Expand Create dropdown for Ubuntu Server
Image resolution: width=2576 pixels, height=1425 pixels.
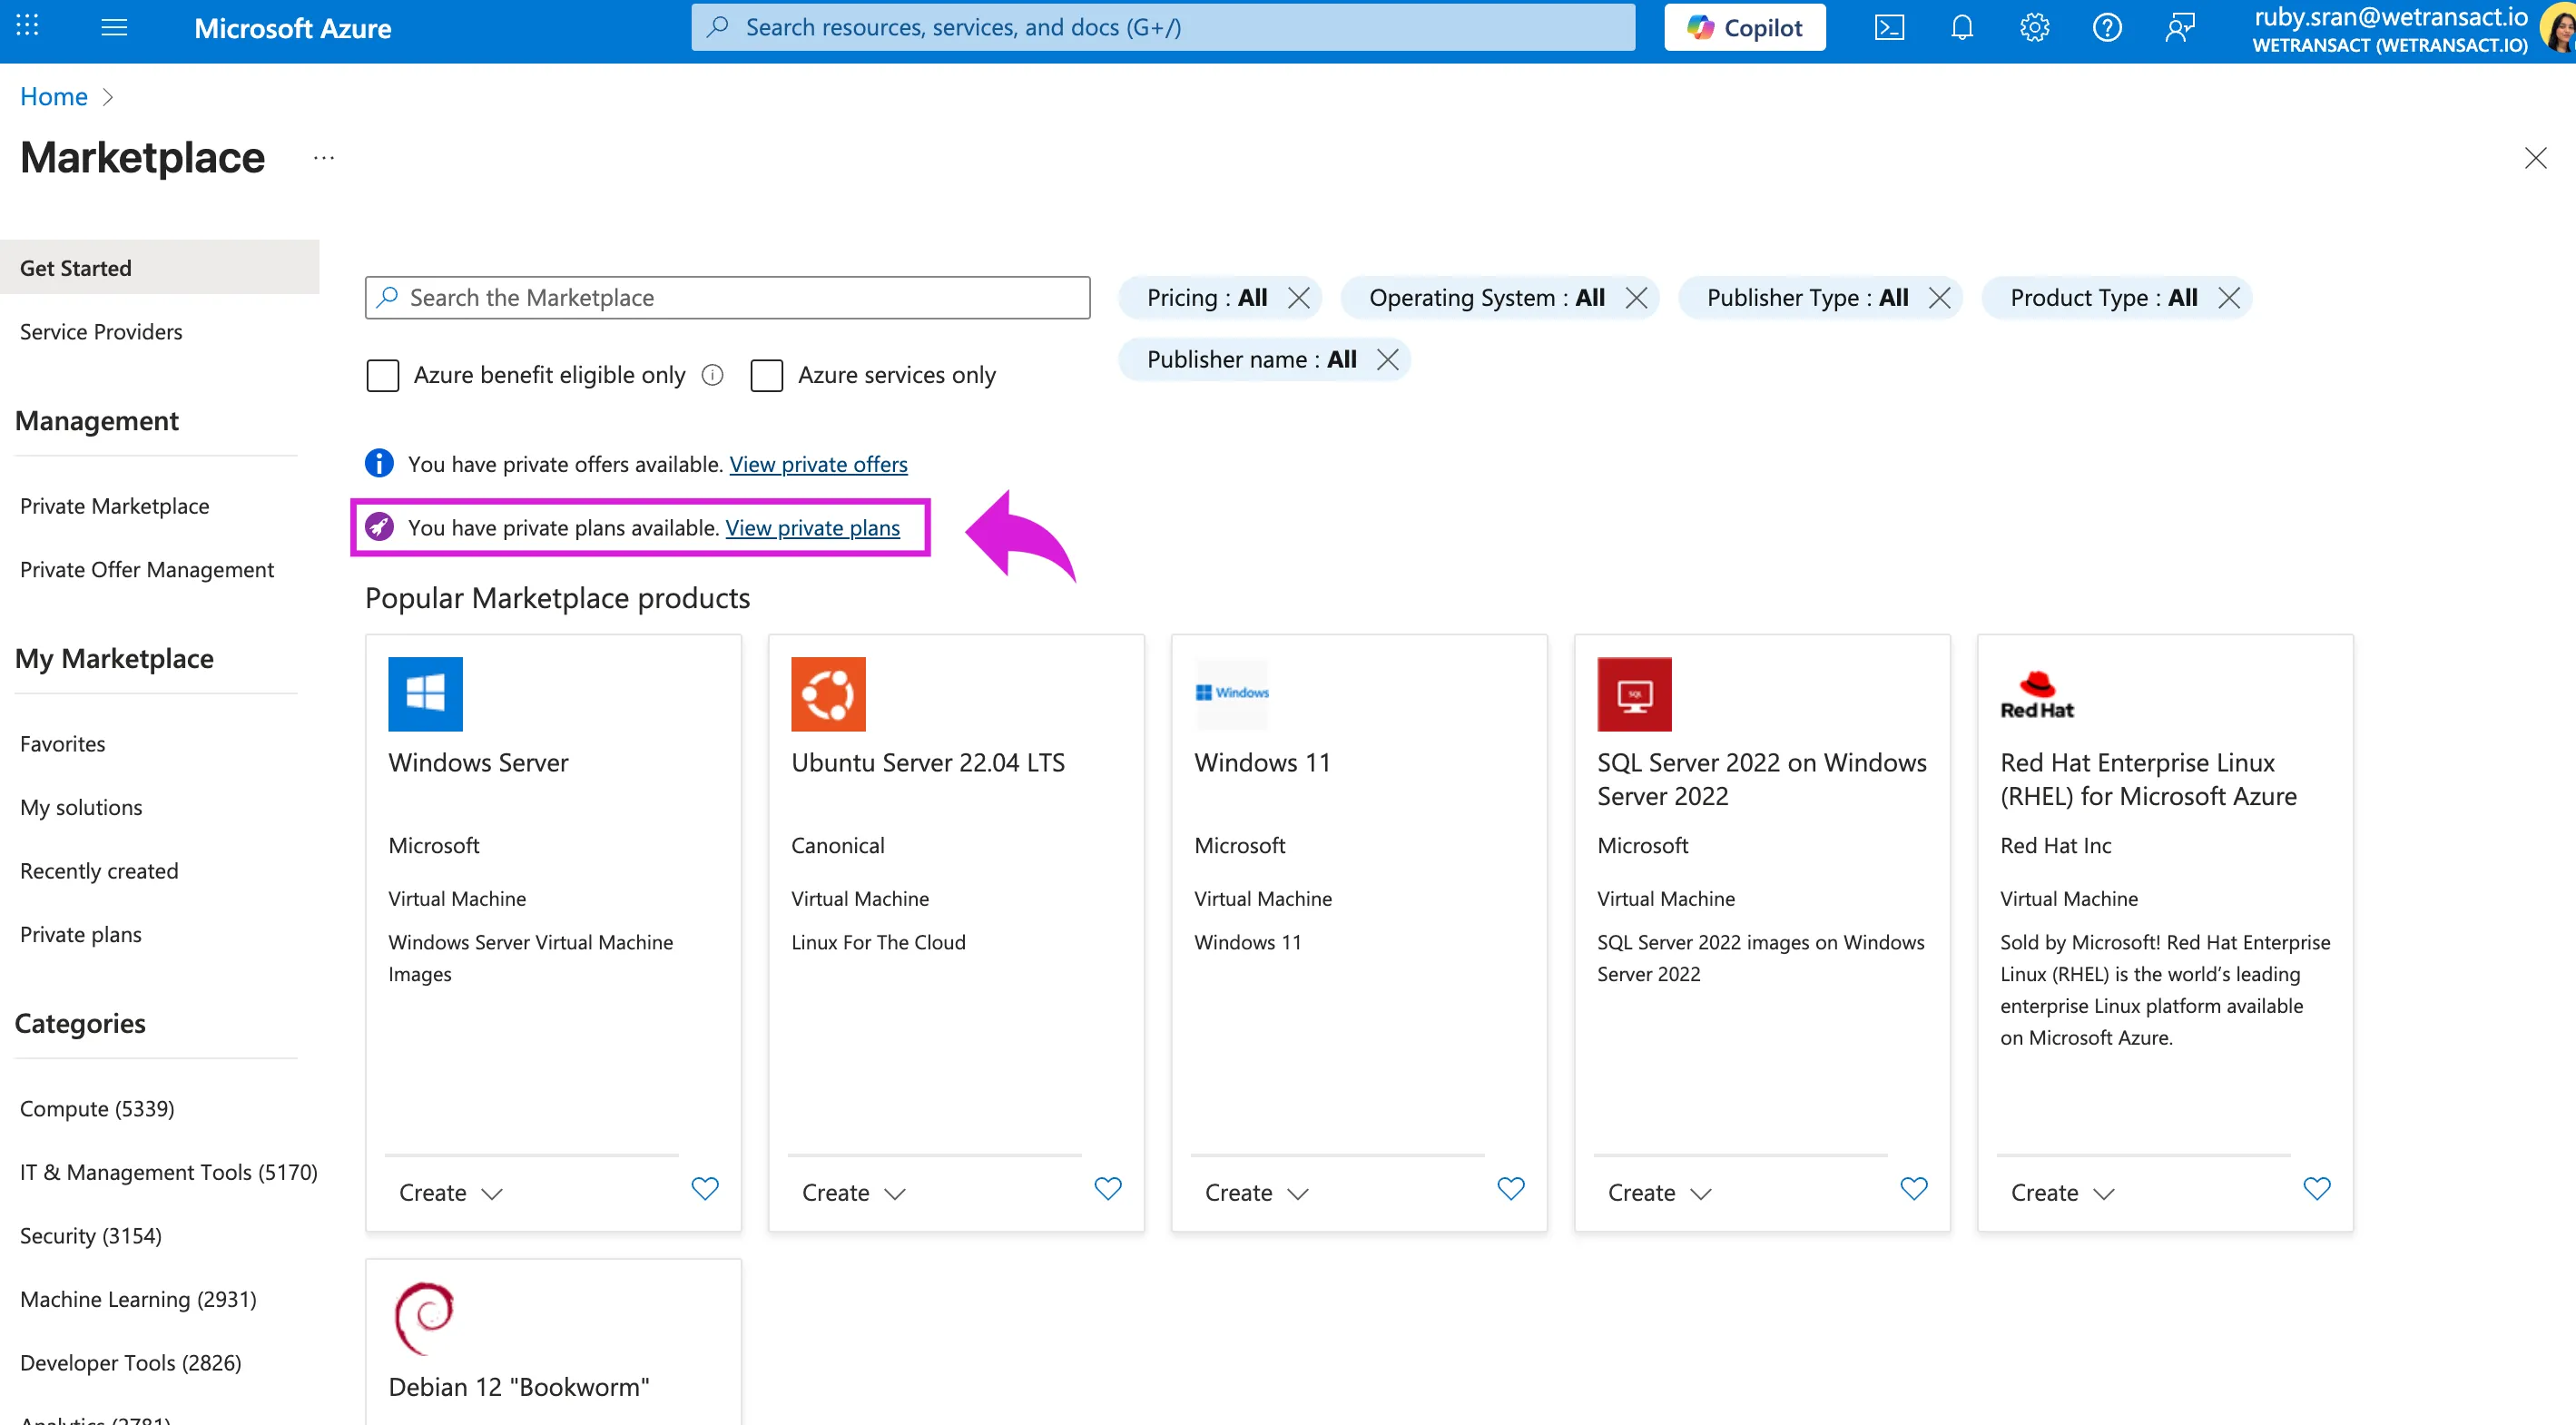click(853, 1193)
